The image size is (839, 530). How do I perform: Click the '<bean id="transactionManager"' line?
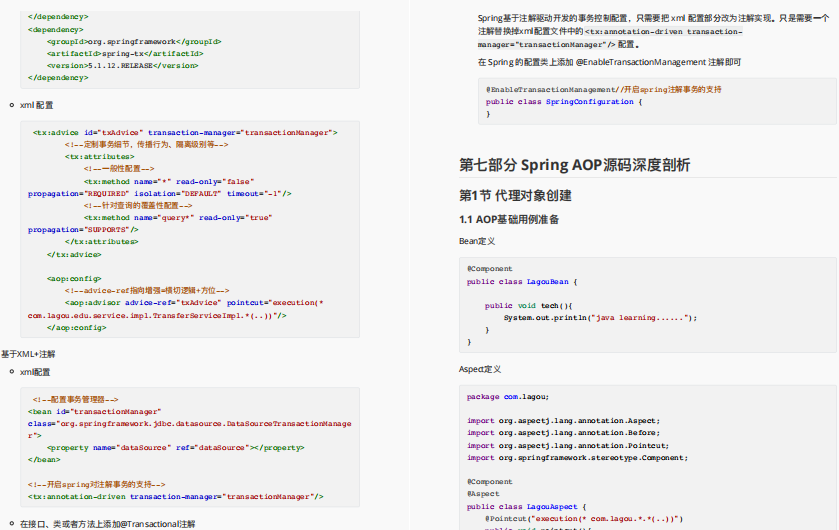point(95,411)
